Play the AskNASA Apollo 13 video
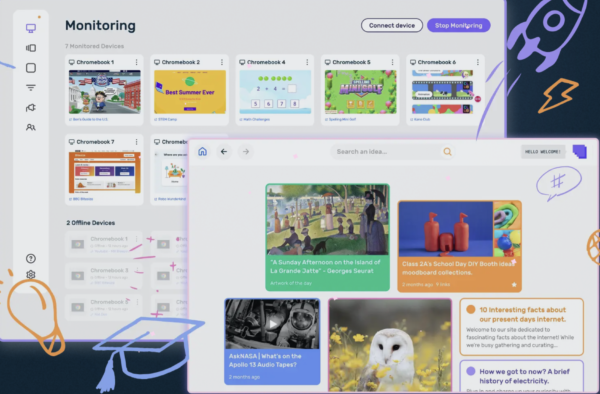 pyautogui.click(x=272, y=324)
